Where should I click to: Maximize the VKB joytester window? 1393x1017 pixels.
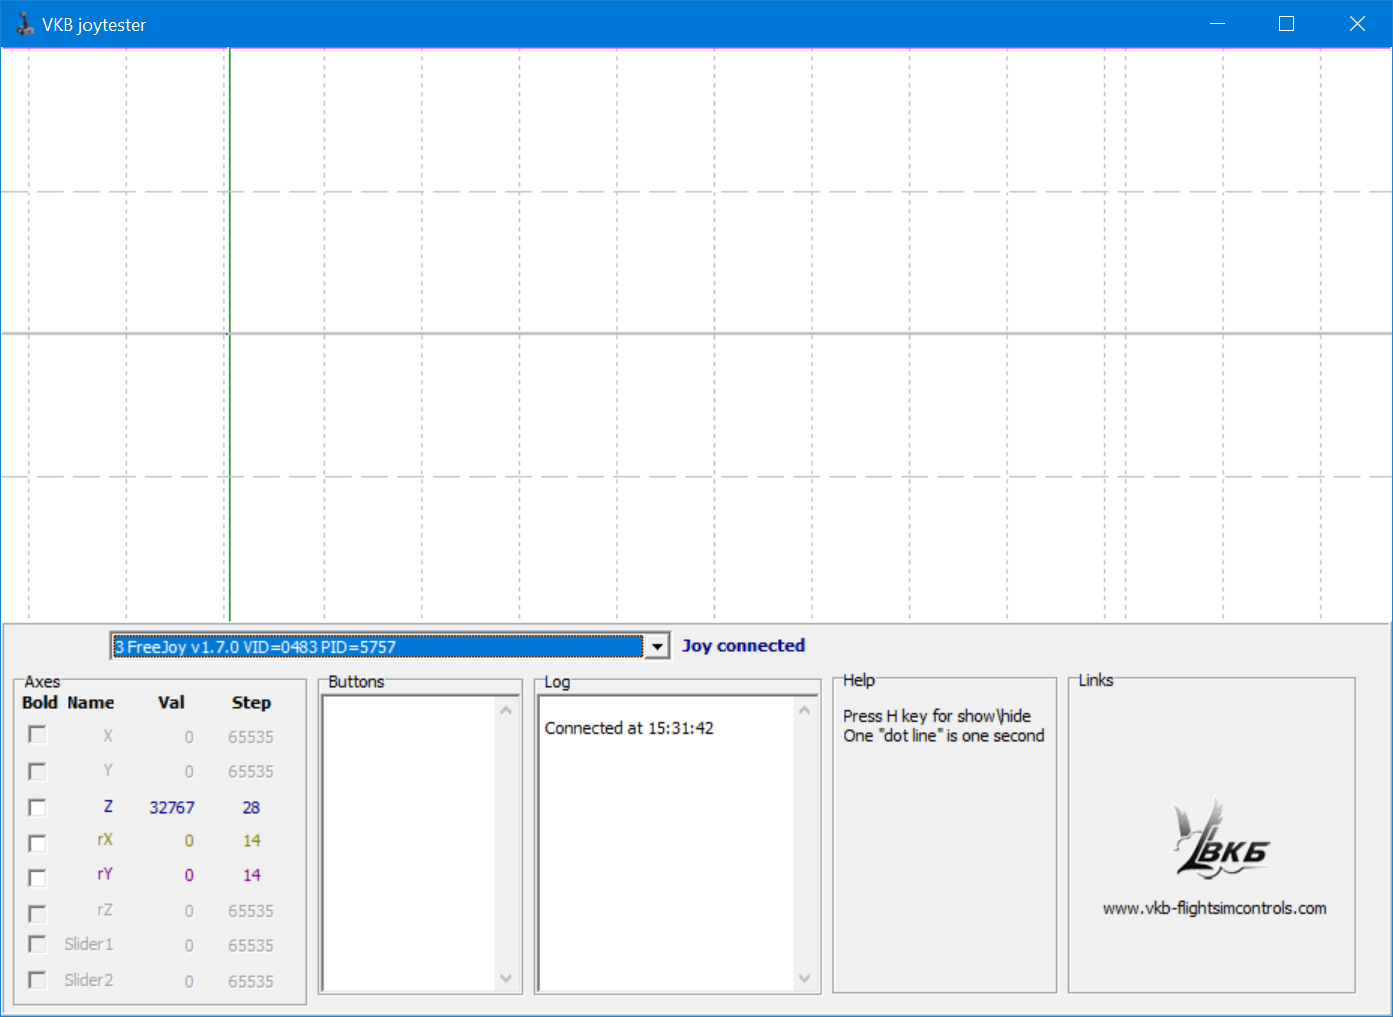(1286, 24)
